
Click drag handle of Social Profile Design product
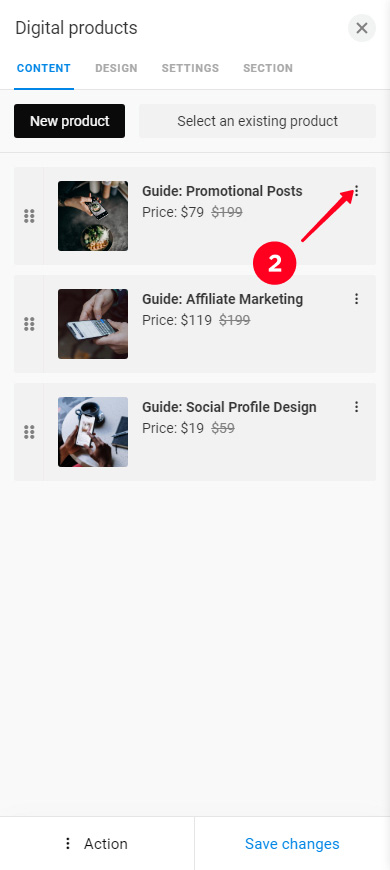tap(29, 432)
